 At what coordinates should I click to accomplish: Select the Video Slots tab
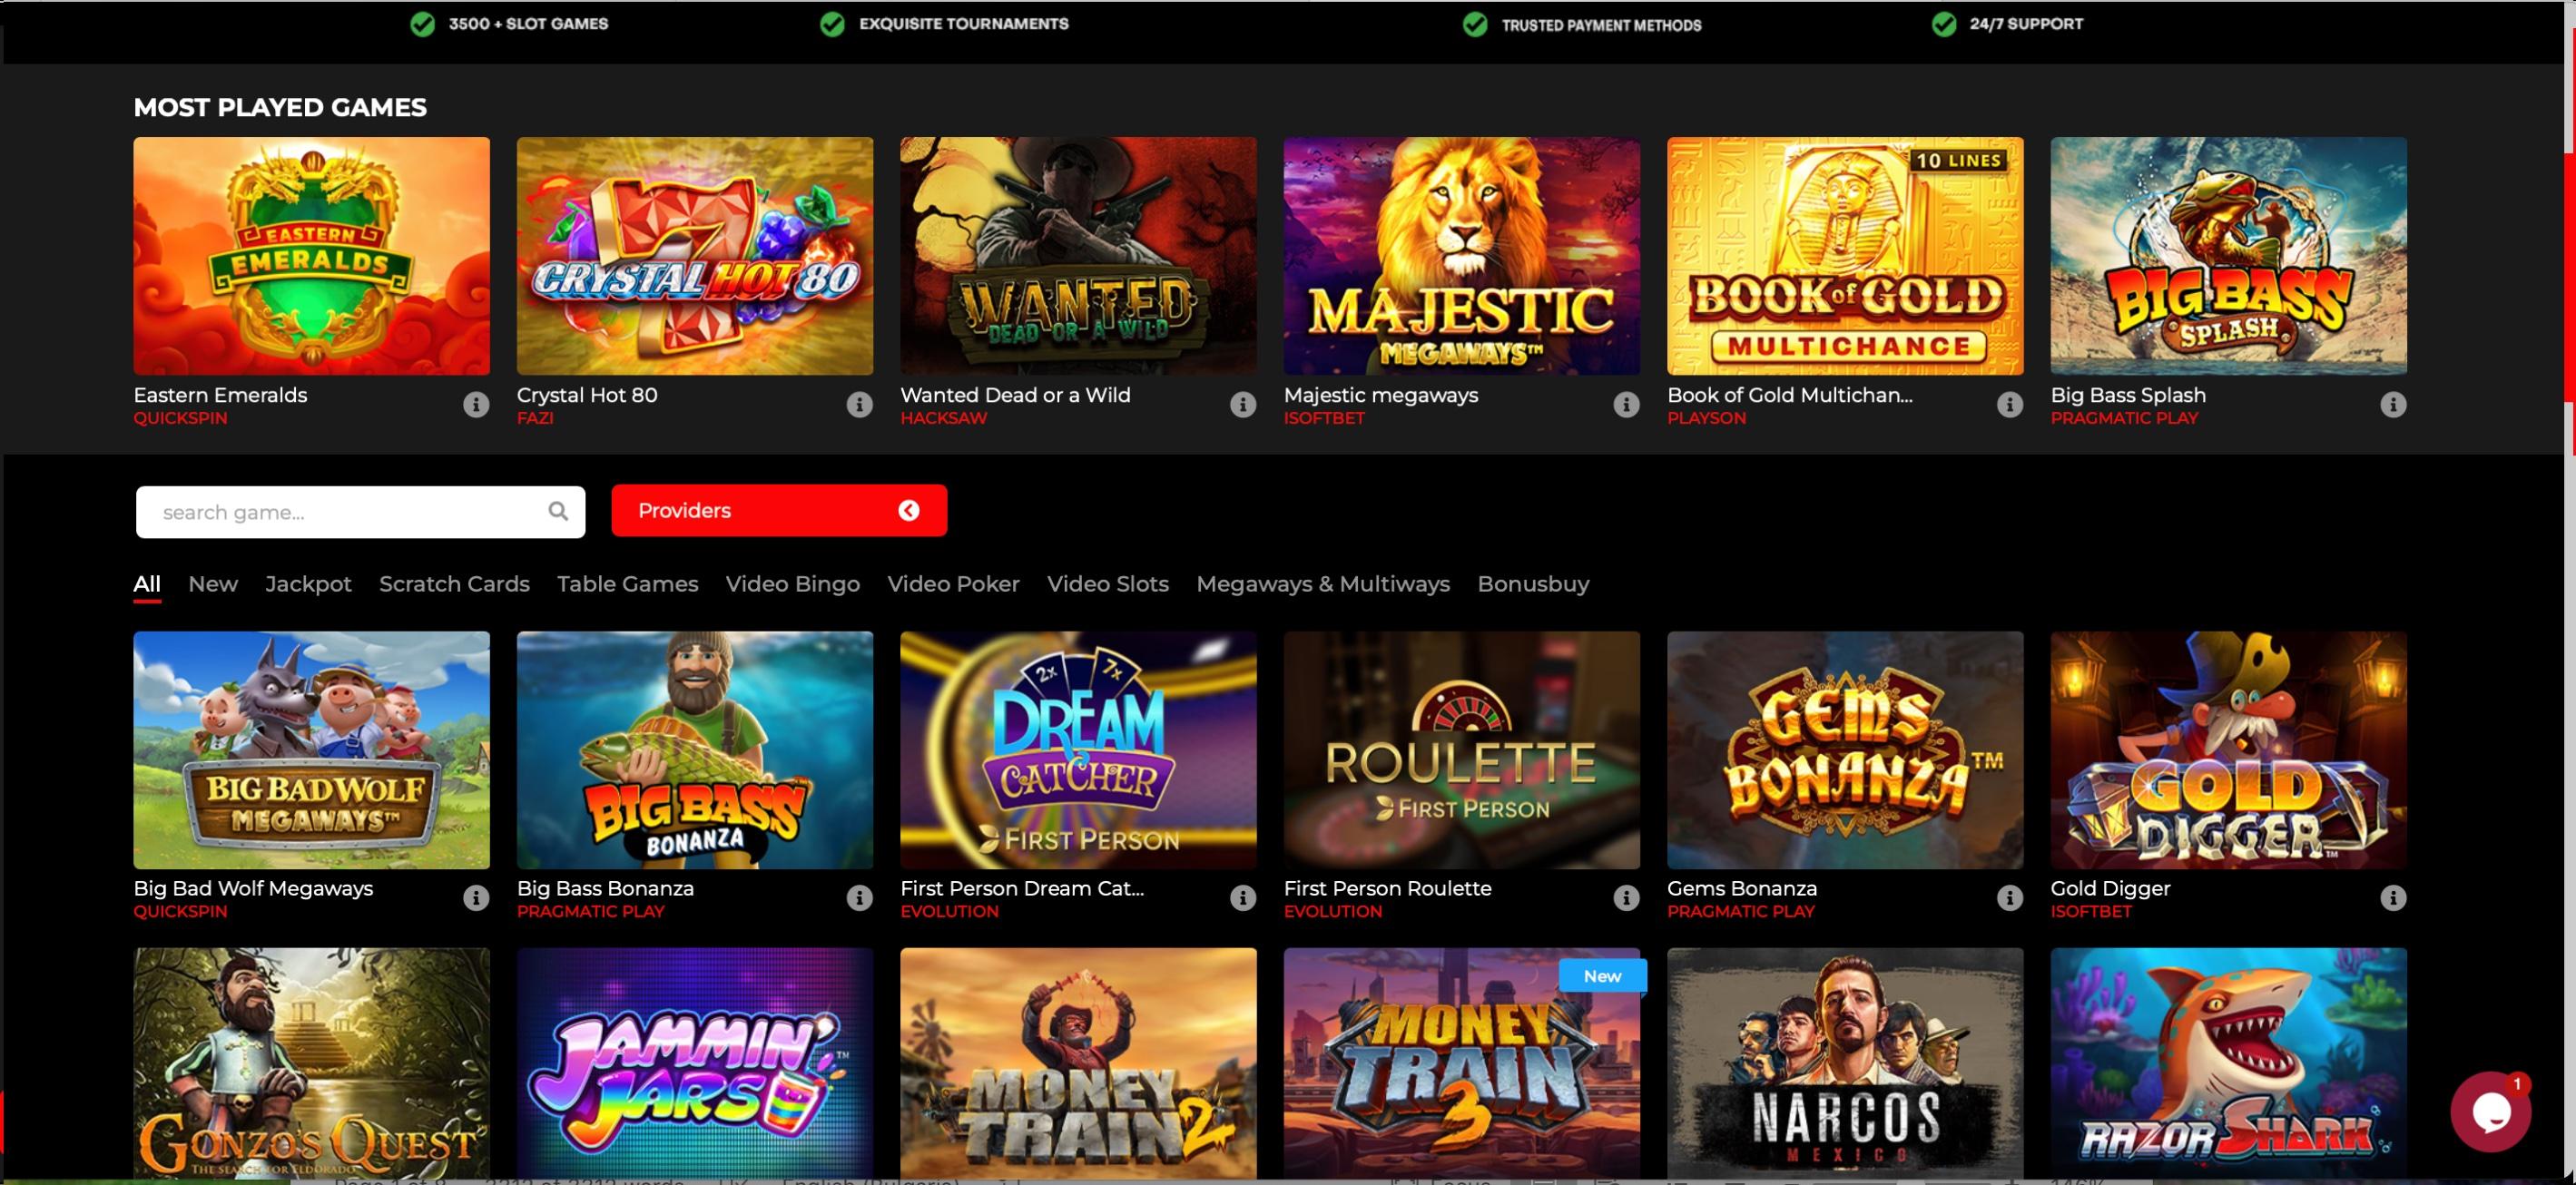[x=1108, y=584]
